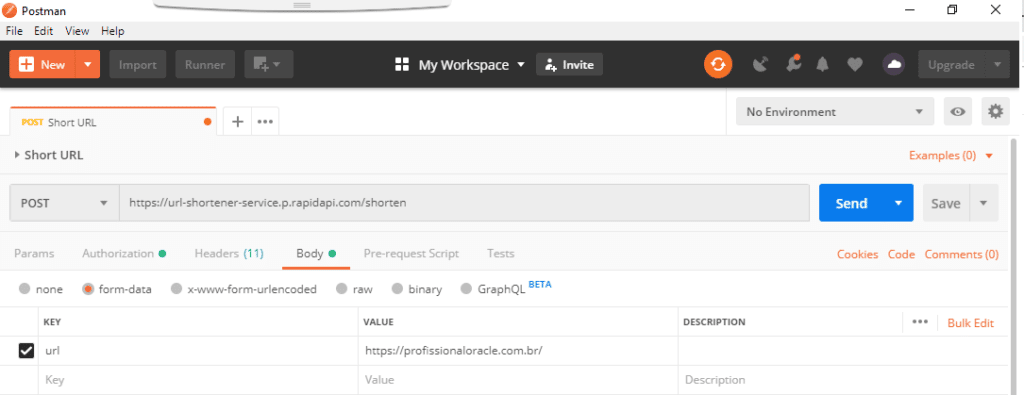The image size is (1024, 395).
Task: Click the Runner button
Action: (205, 65)
